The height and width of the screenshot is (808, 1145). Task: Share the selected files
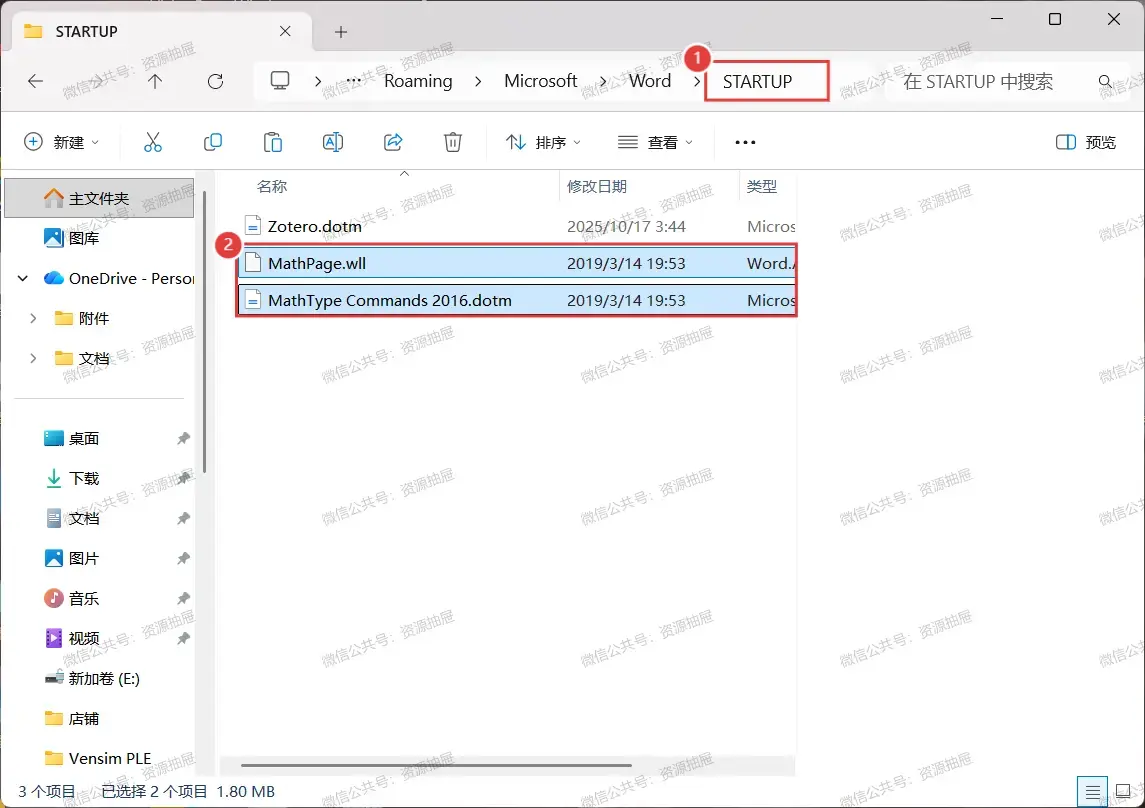(x=393, y=142)
